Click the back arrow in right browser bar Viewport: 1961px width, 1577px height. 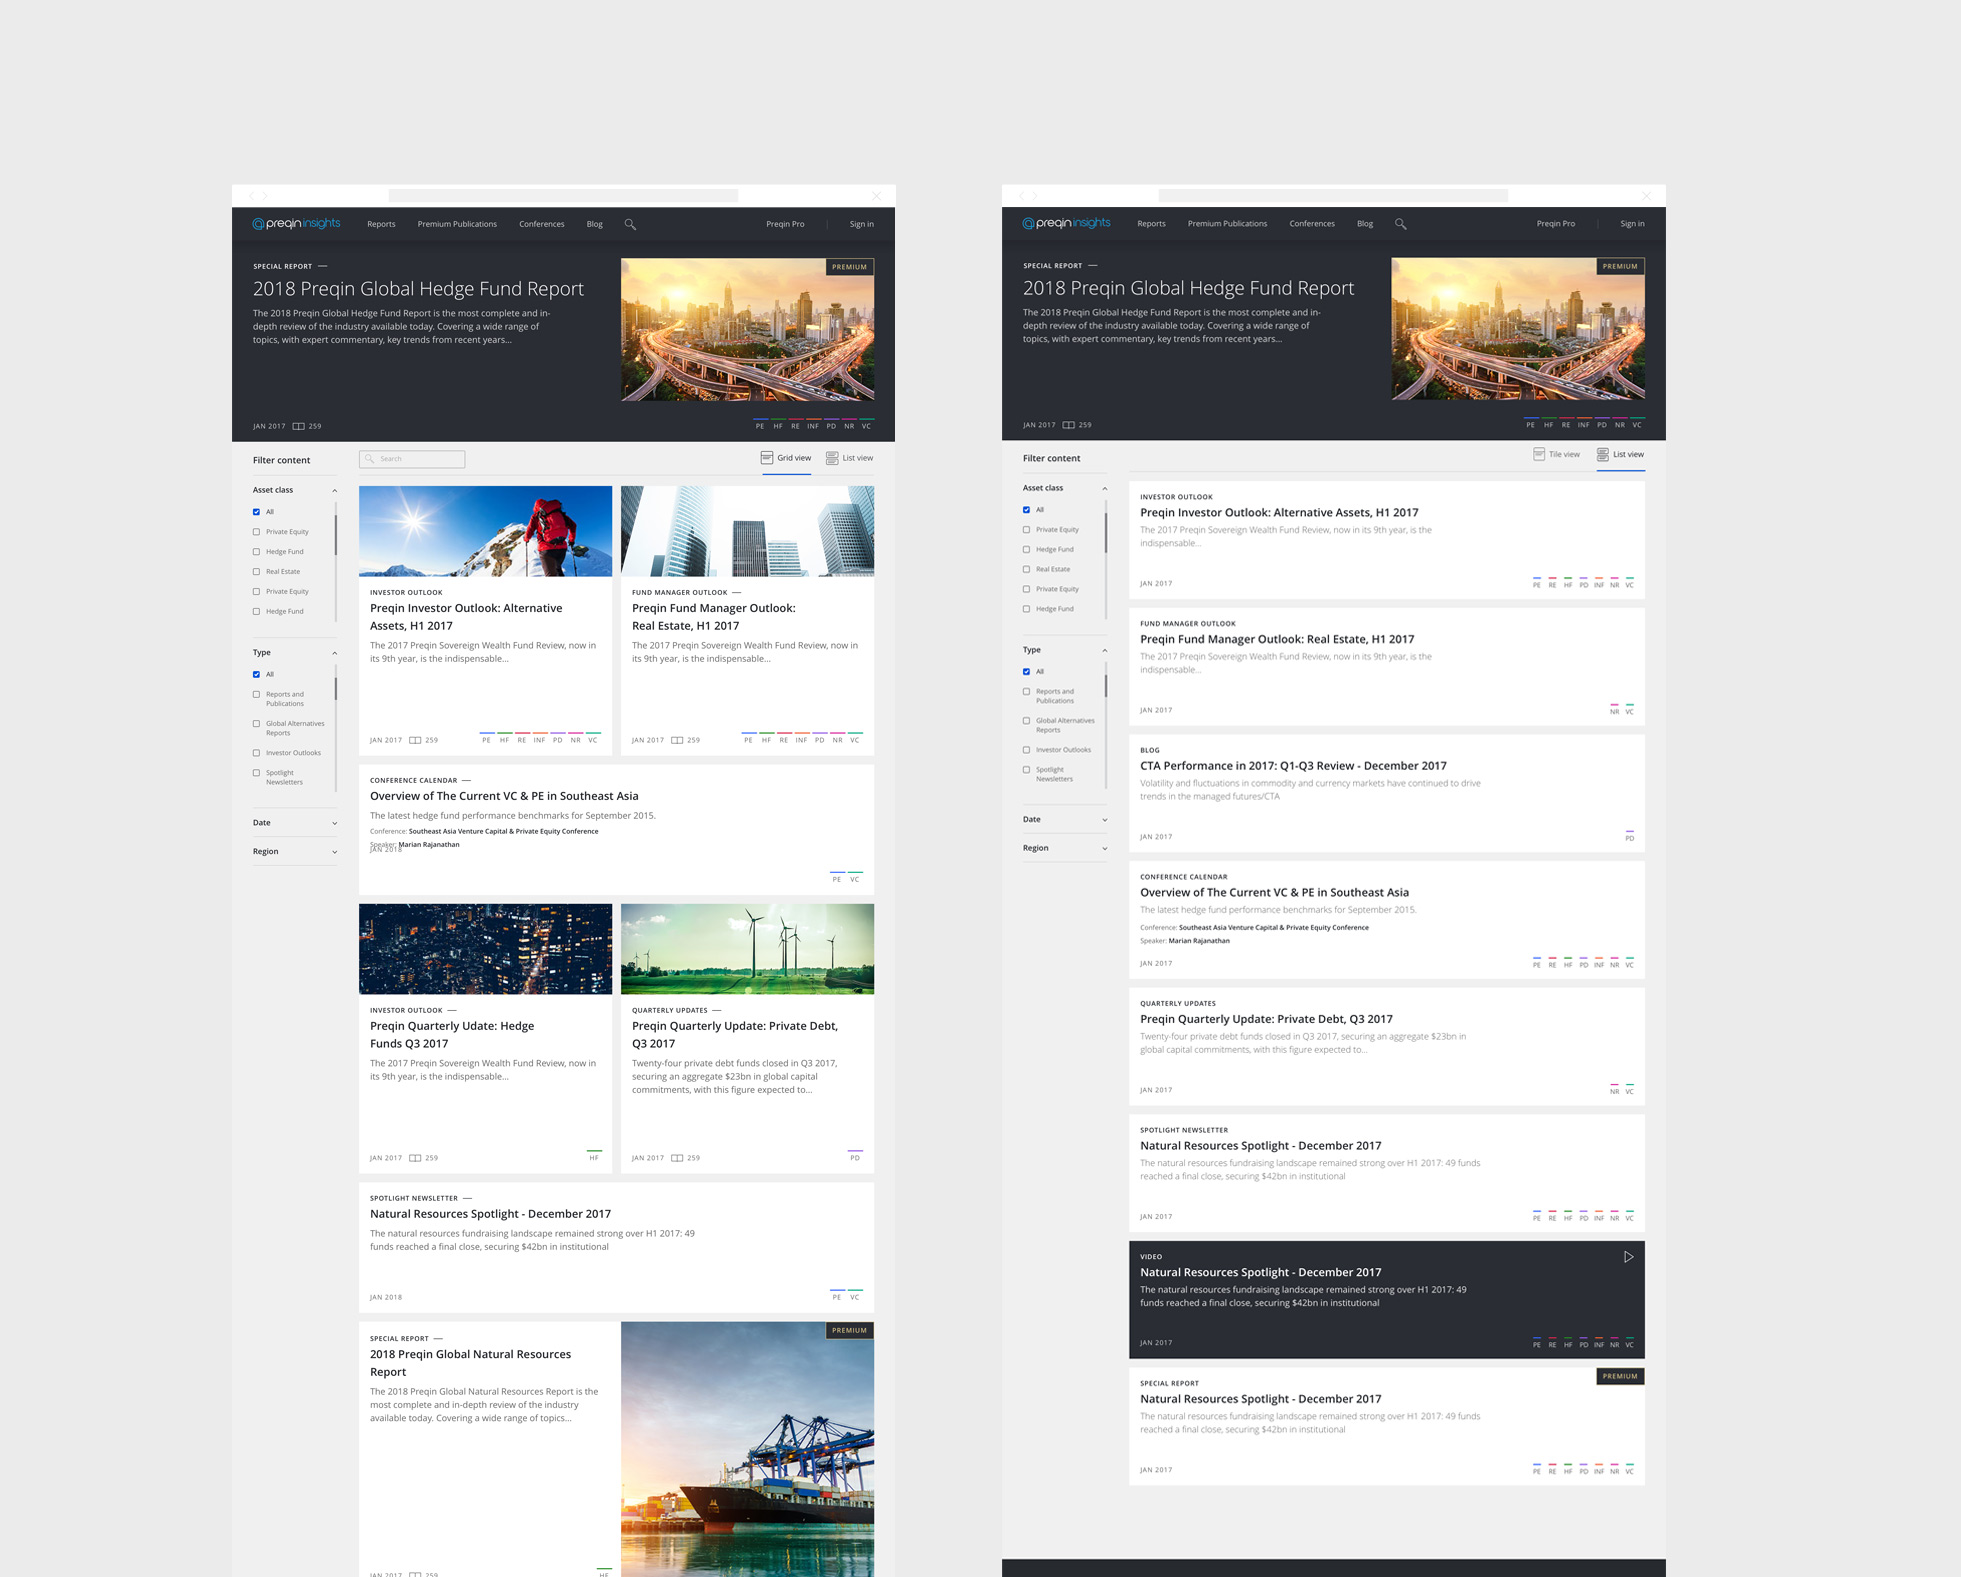pyautogui.click(x=1021, y=196)
